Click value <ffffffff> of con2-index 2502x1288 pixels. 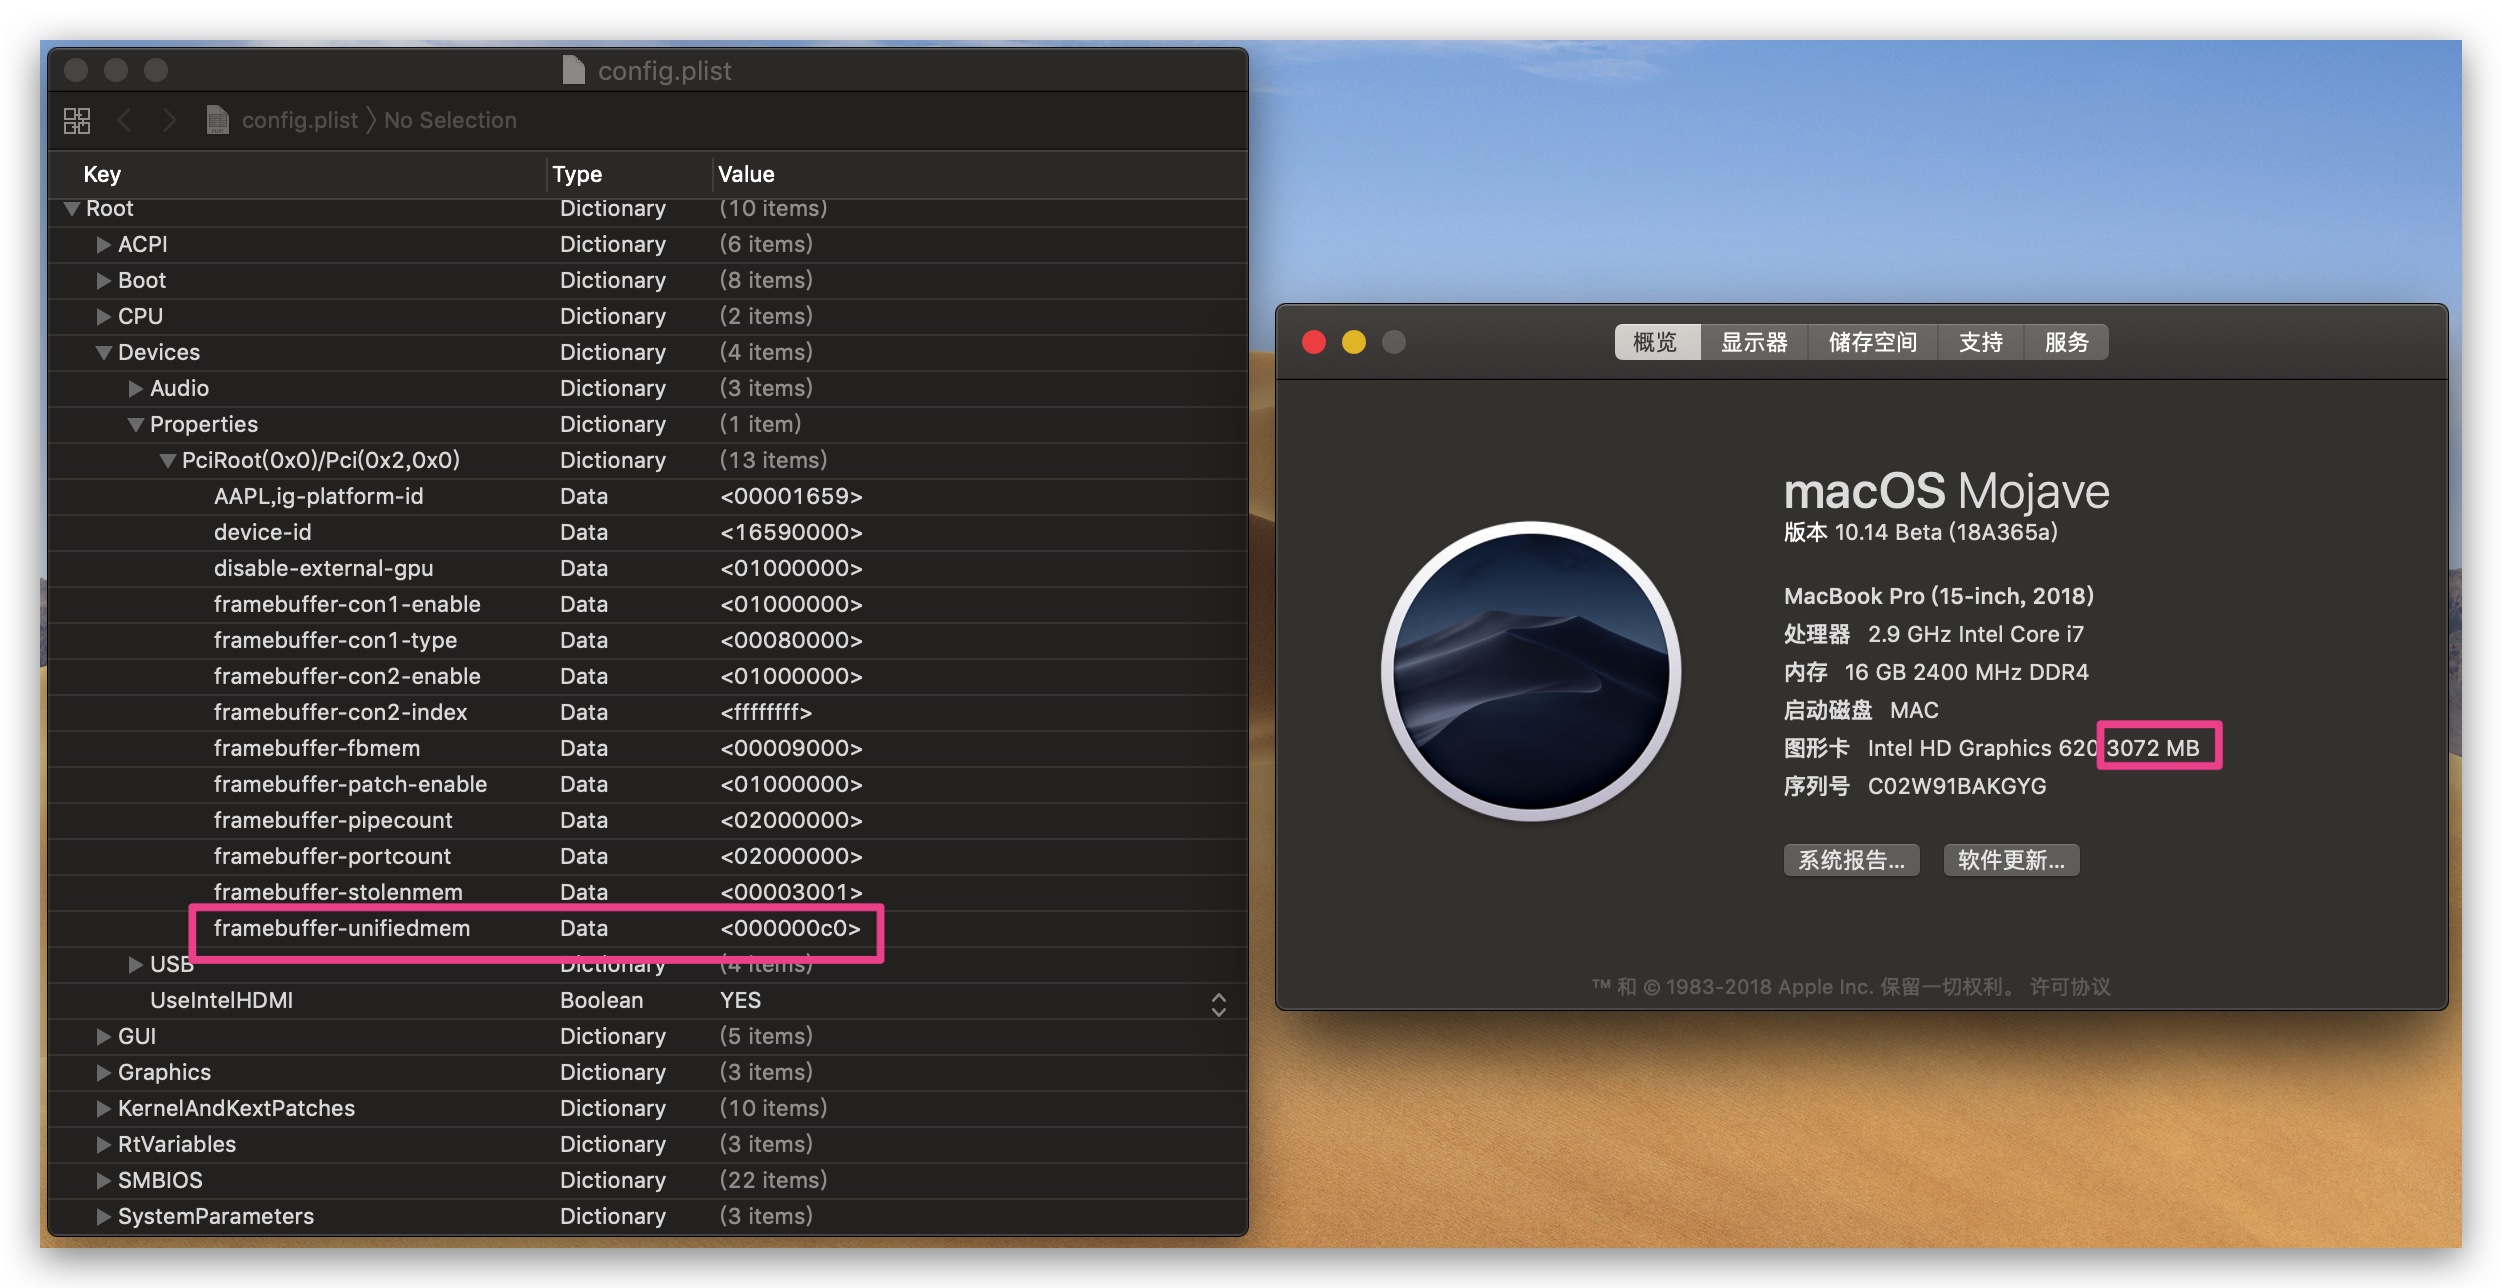pos(766,713)
